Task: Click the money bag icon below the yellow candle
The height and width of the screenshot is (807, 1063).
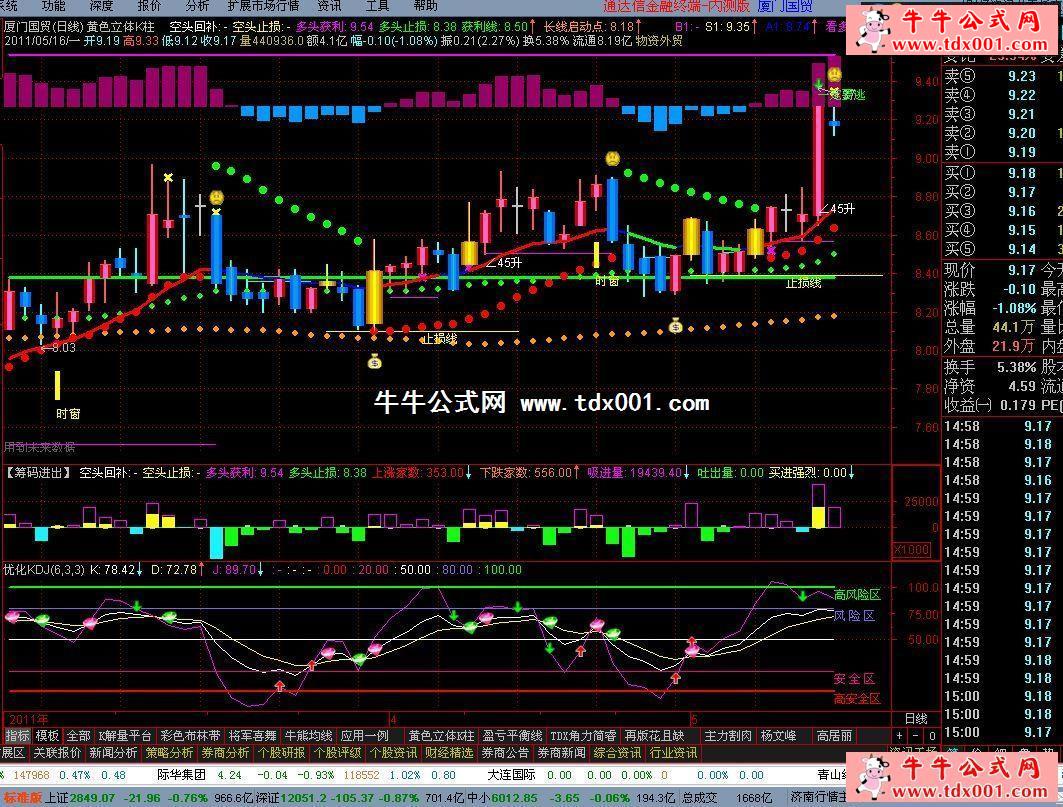Action: pyautogui.click(x=374, y=362)
